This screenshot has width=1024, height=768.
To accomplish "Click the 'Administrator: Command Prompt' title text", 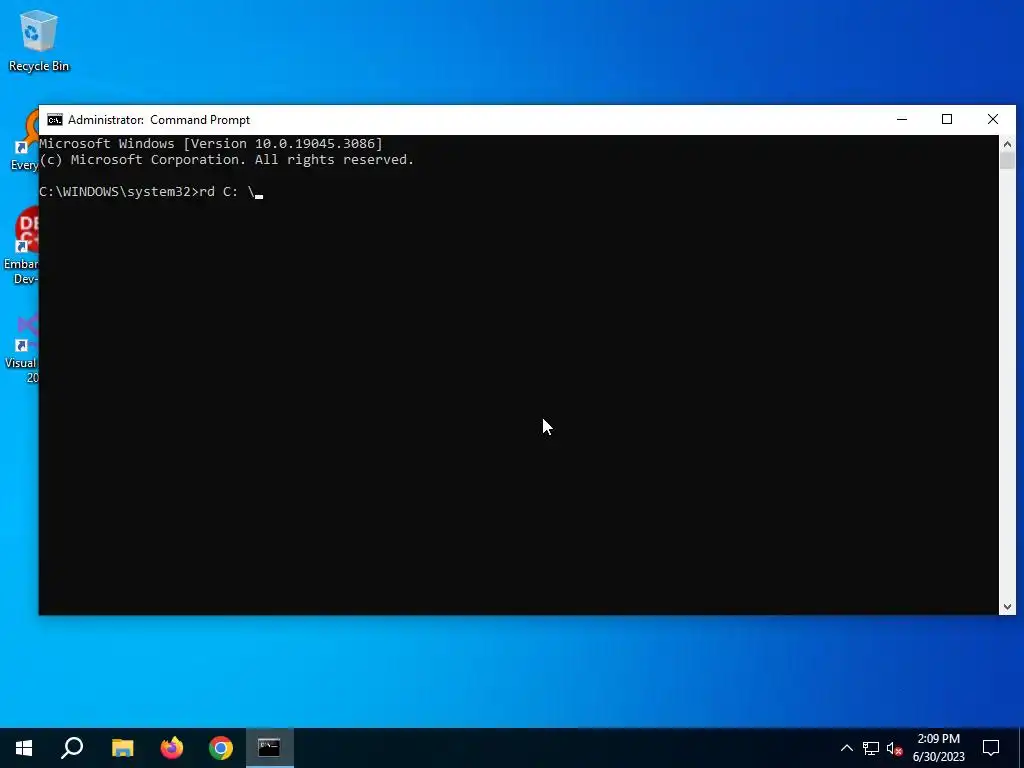I will tap(159, 120).
